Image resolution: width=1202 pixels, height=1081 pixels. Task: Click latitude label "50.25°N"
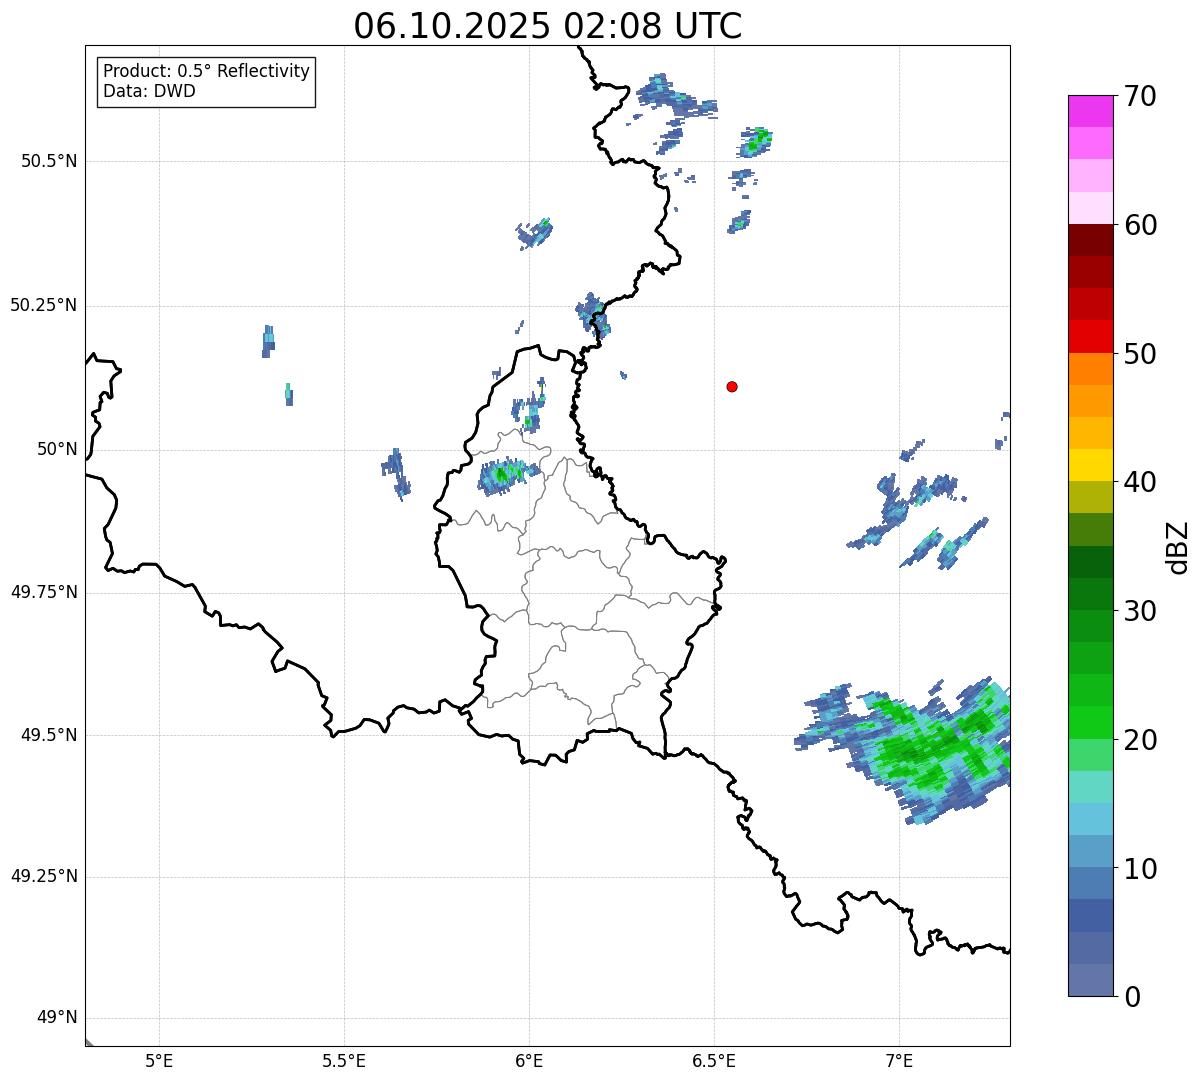pyautogui.click(x=44, y=305)
